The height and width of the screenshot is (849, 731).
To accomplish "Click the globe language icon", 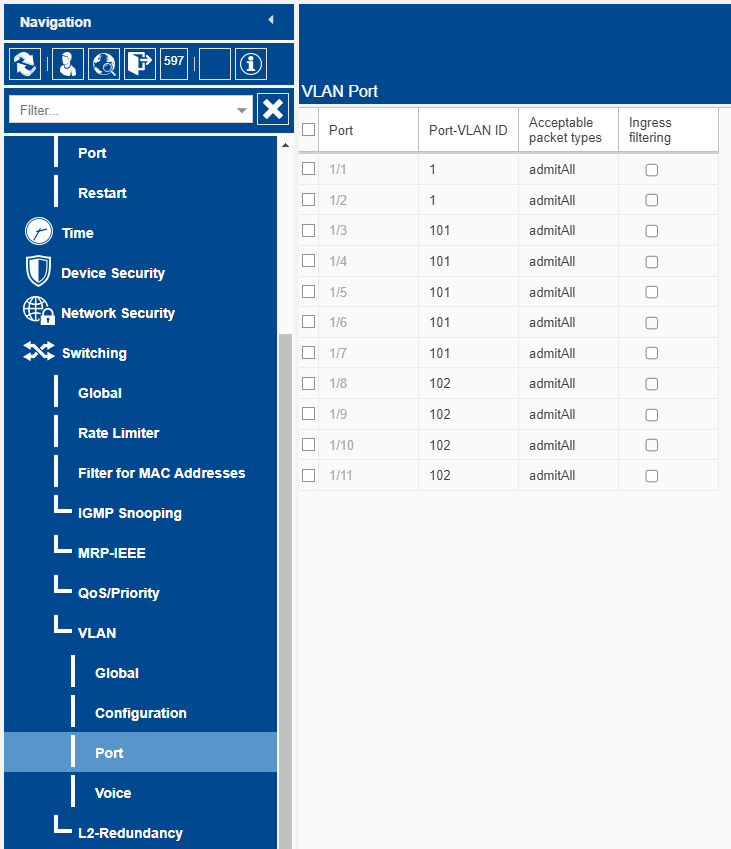I will (103, 64).
